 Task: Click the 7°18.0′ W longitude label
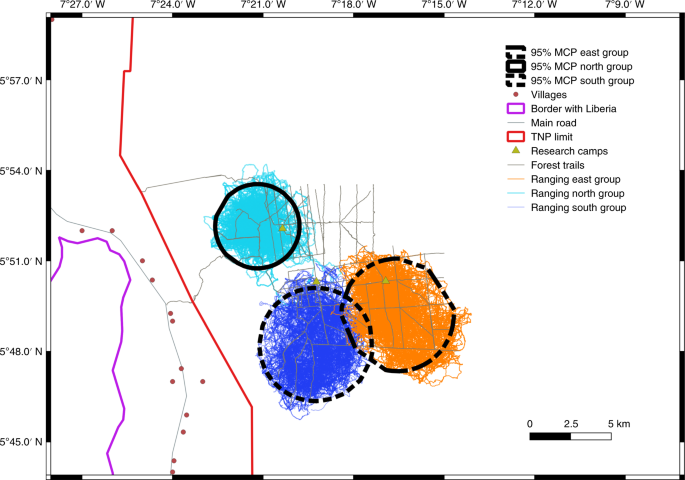[354, 4]
